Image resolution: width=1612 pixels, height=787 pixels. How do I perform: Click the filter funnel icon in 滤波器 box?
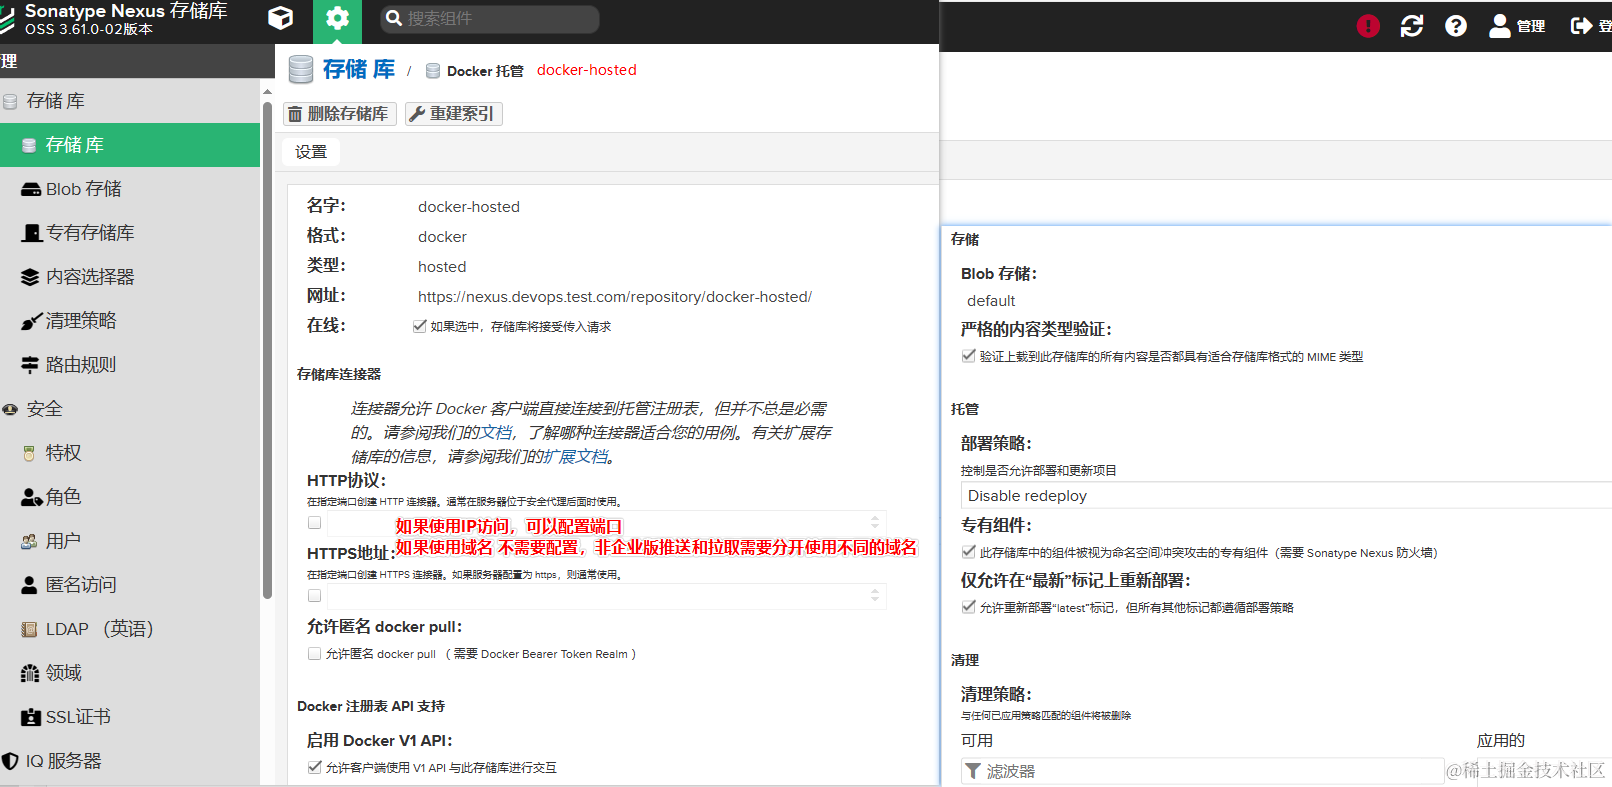pos(973,771)
